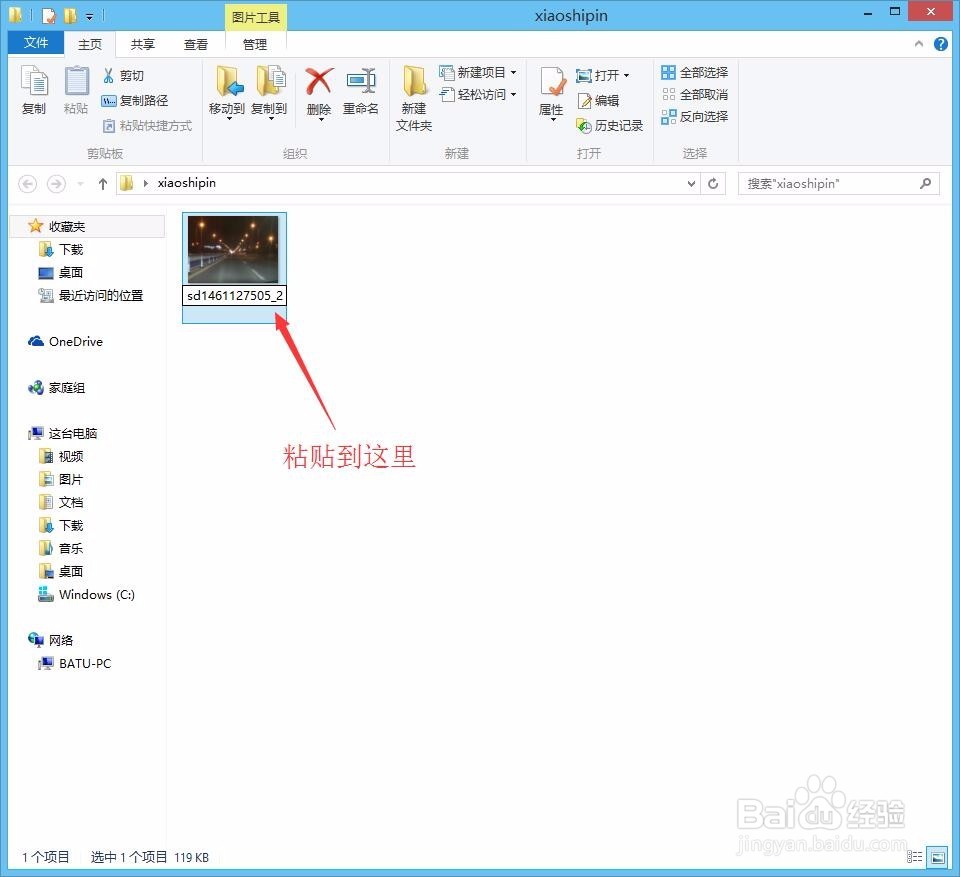Click 反向选择 (Invert selection)
This screenshot has height=877, width=960.
695,116
